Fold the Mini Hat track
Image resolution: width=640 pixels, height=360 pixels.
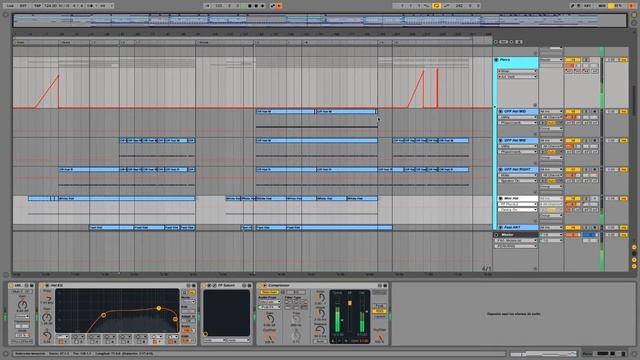[x=500, y=198]
